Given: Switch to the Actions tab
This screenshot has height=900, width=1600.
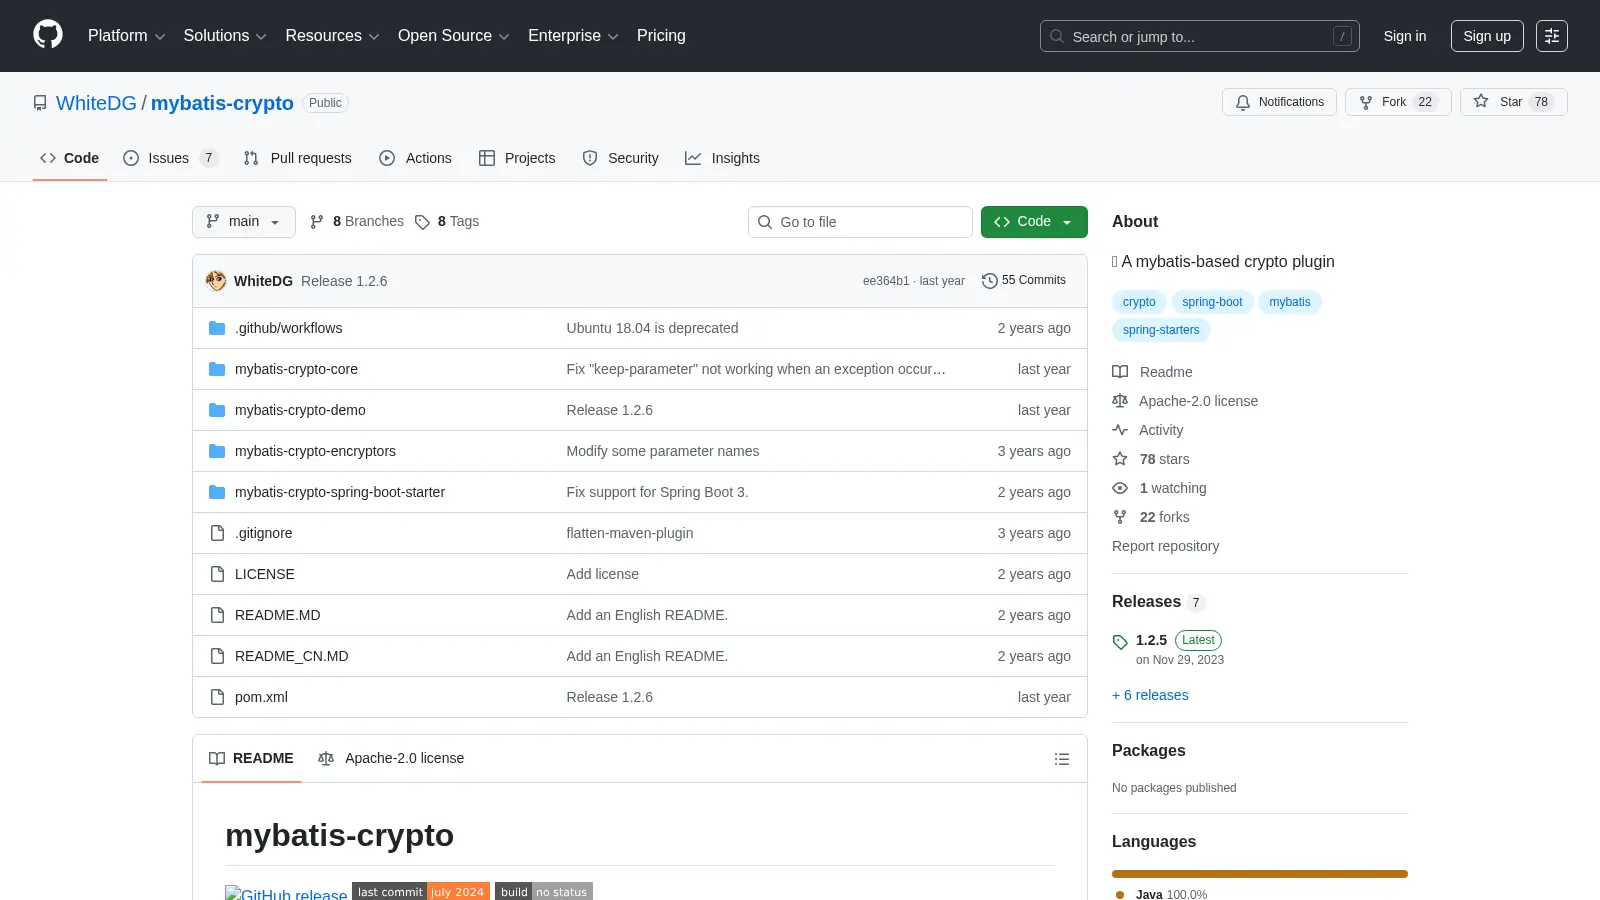Looking at the screenshot, I should (x=416, y=158).
